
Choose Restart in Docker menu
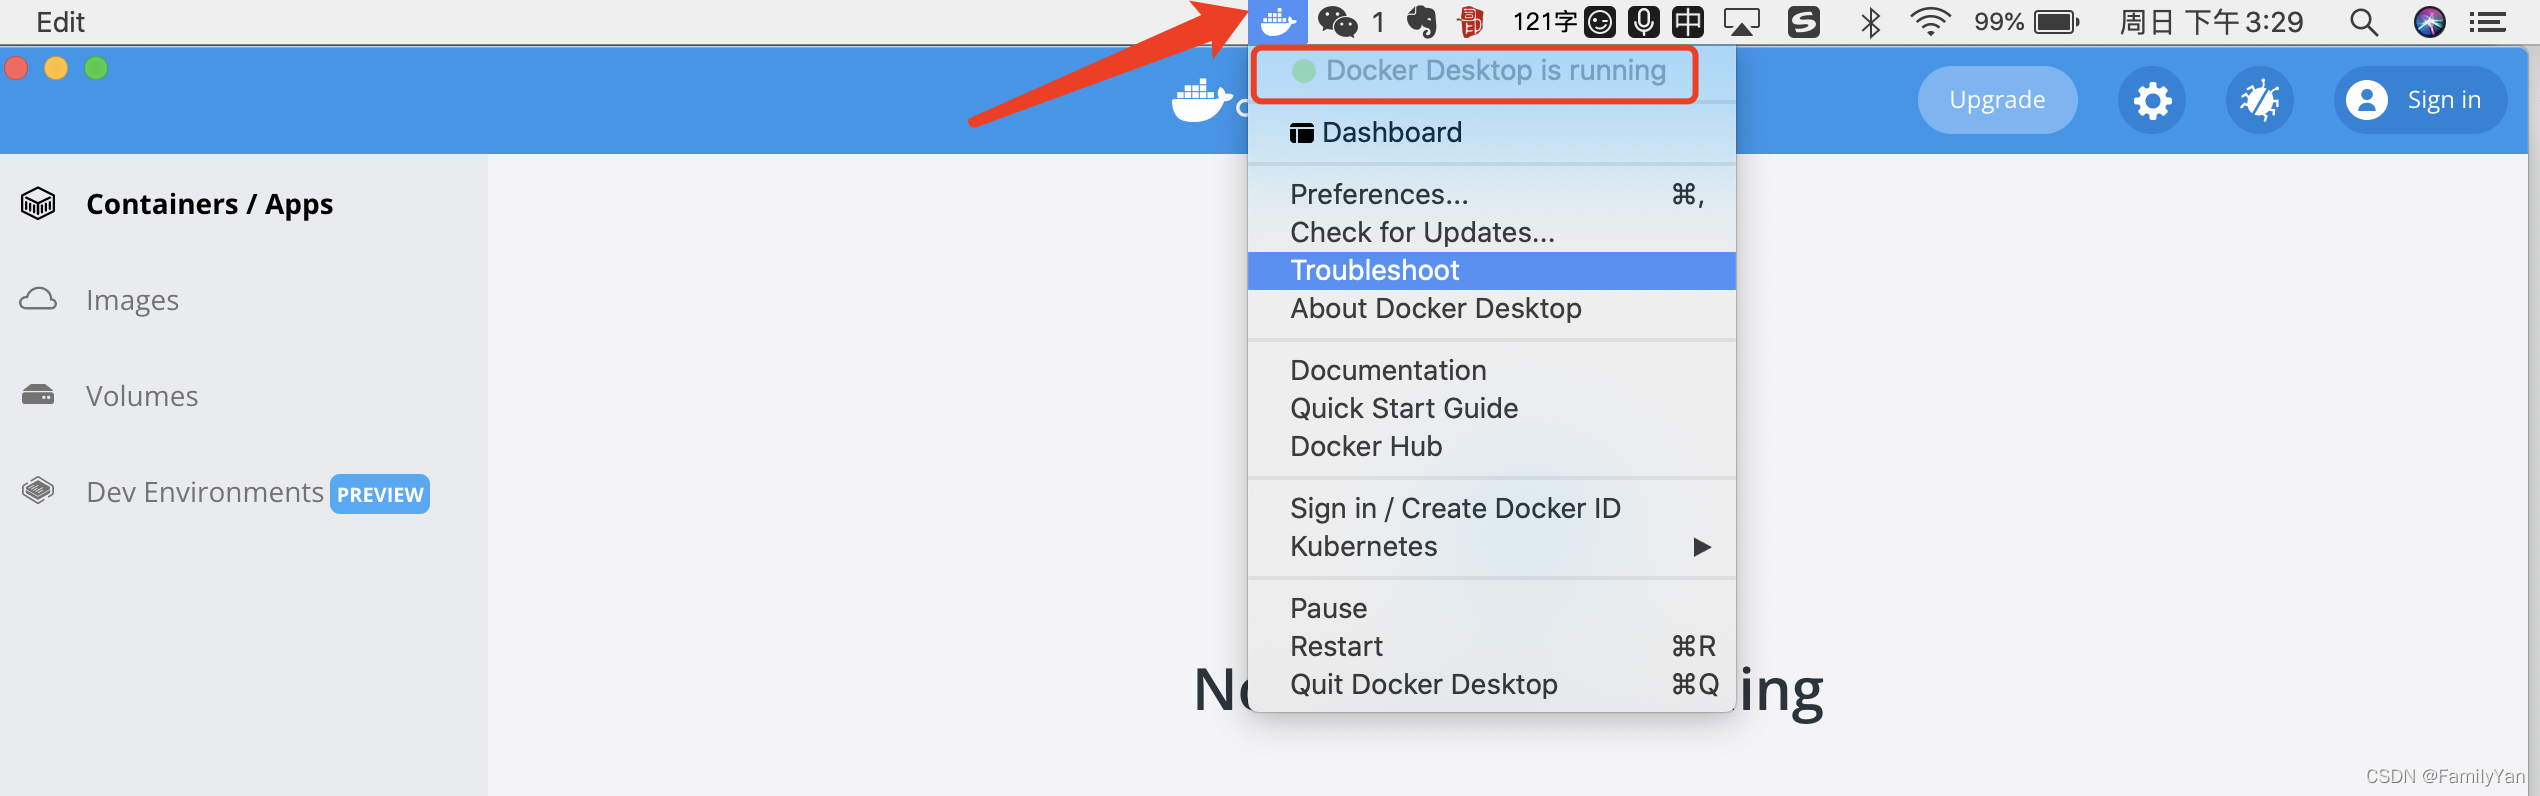(1492, 646)
